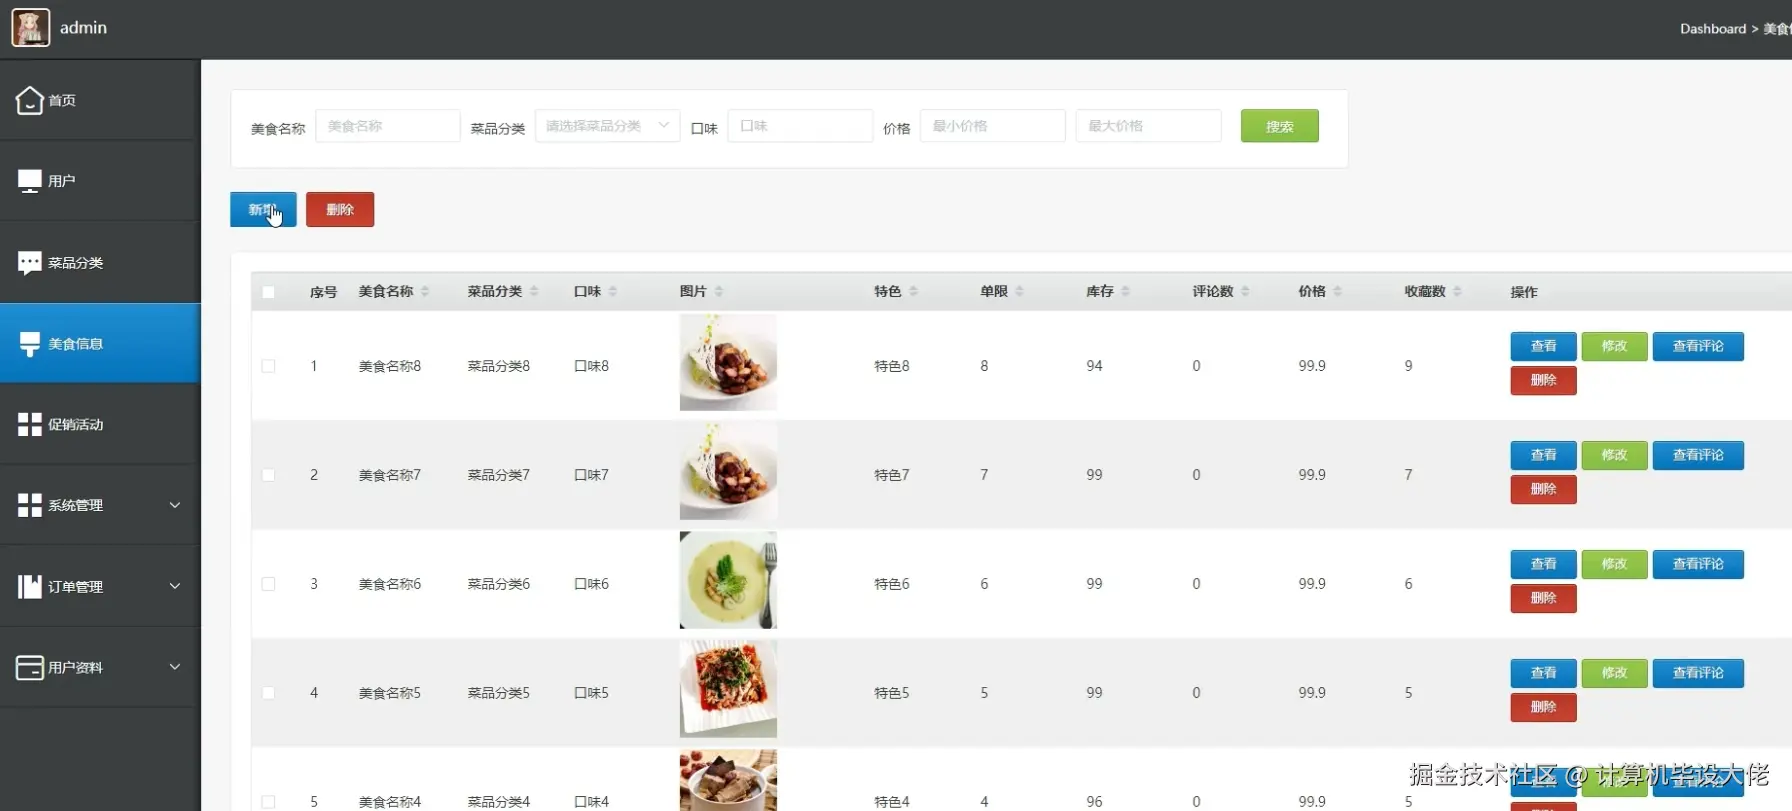This screenshot has width=1792, height=811.
Task: Click red 删除 for 美食名称5 row
Action: (x=1543, y=707)
